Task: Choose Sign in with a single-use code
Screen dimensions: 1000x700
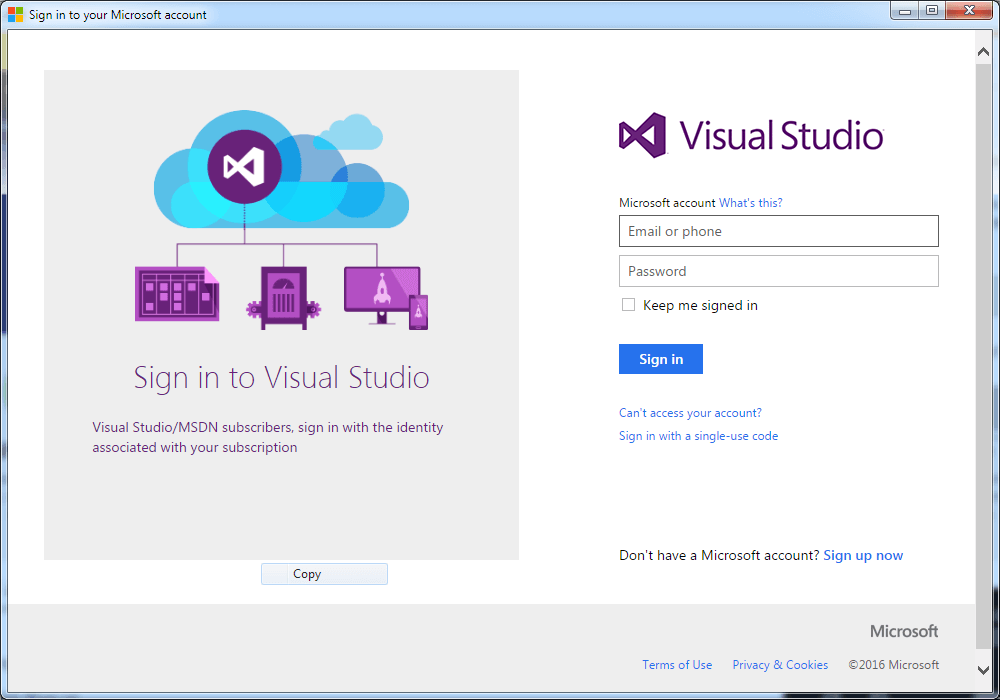Action: (x=698, y=436)
